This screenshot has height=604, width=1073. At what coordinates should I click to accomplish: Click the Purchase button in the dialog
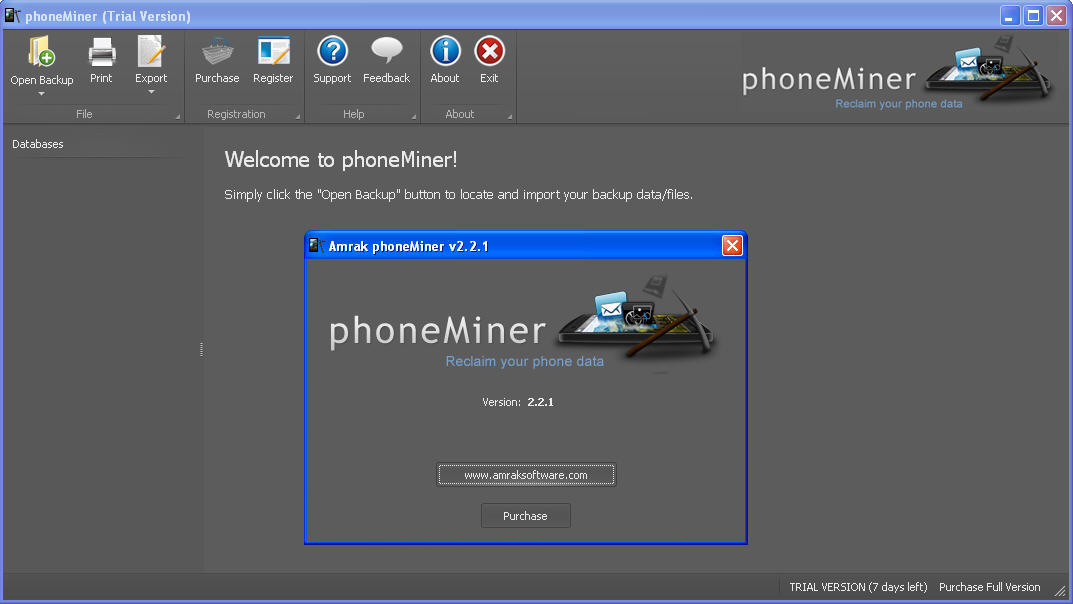pyautogui.click(x=525, y=515)
